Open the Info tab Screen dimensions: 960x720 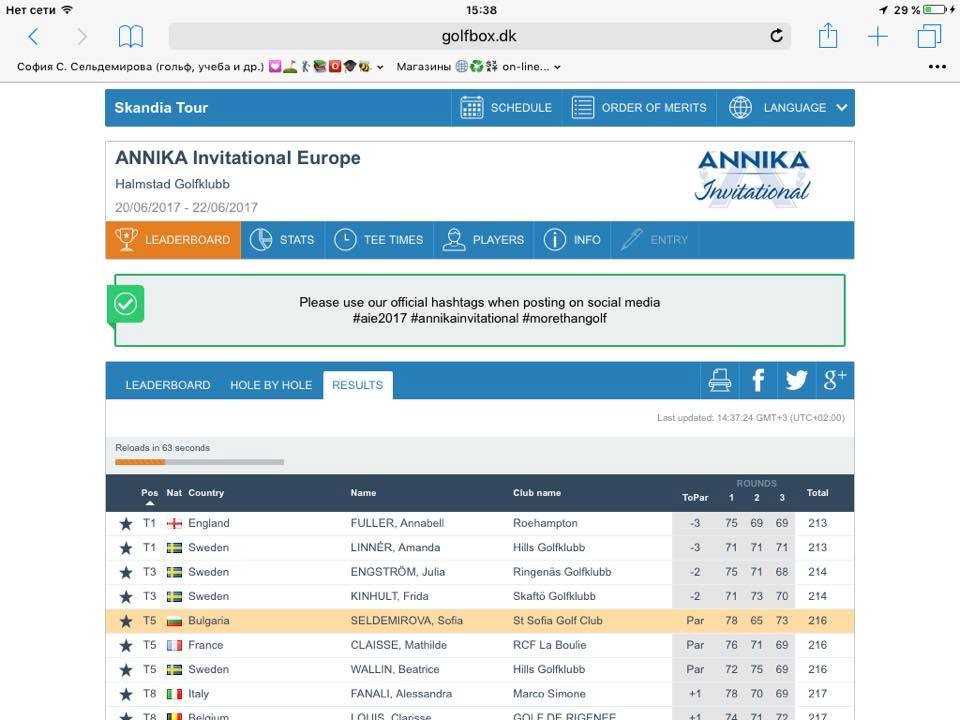pyautogui.click(x=572, y=240)
